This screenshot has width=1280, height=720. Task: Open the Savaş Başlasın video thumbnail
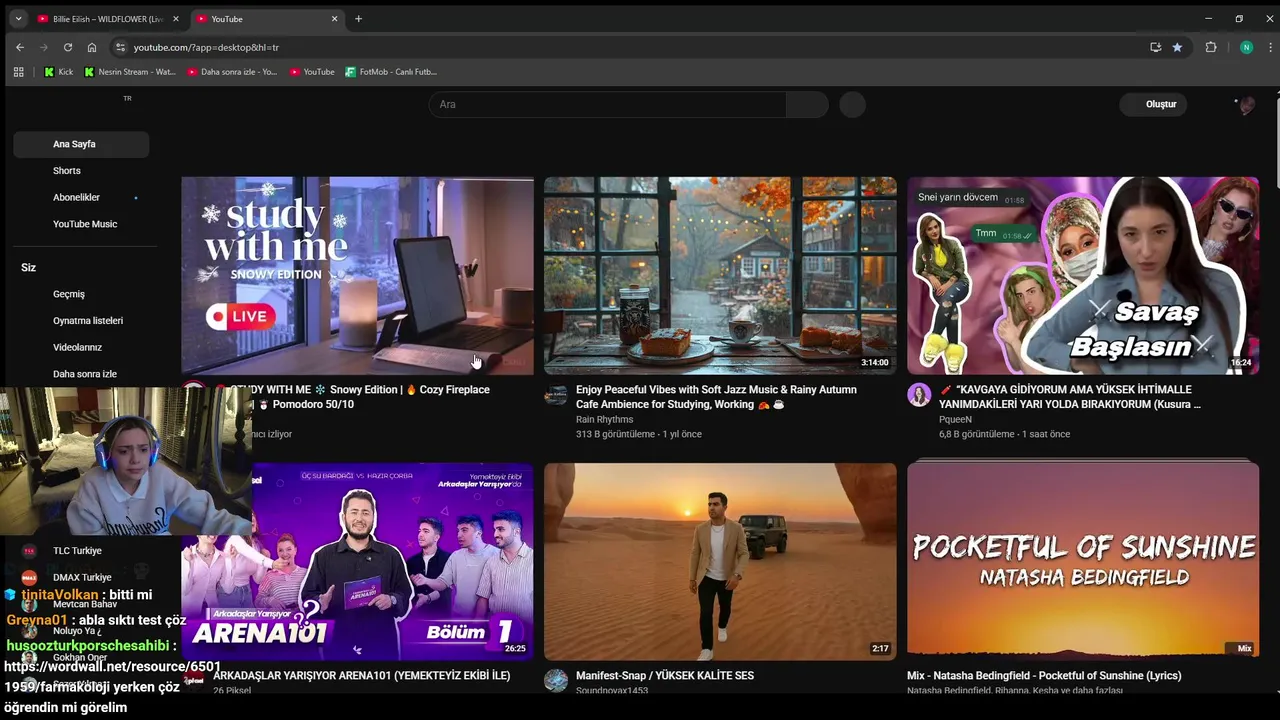[1083, 276]
